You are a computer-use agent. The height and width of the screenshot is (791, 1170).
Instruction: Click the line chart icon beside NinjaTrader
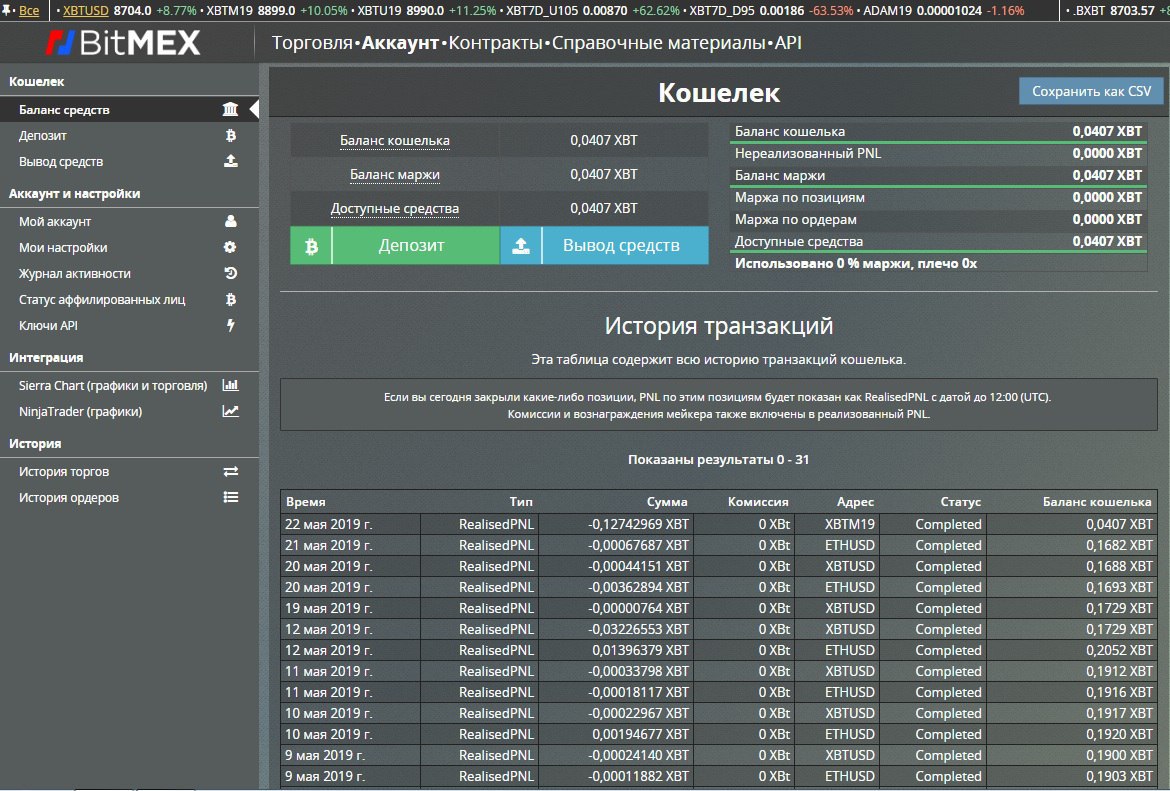[231, 411]
